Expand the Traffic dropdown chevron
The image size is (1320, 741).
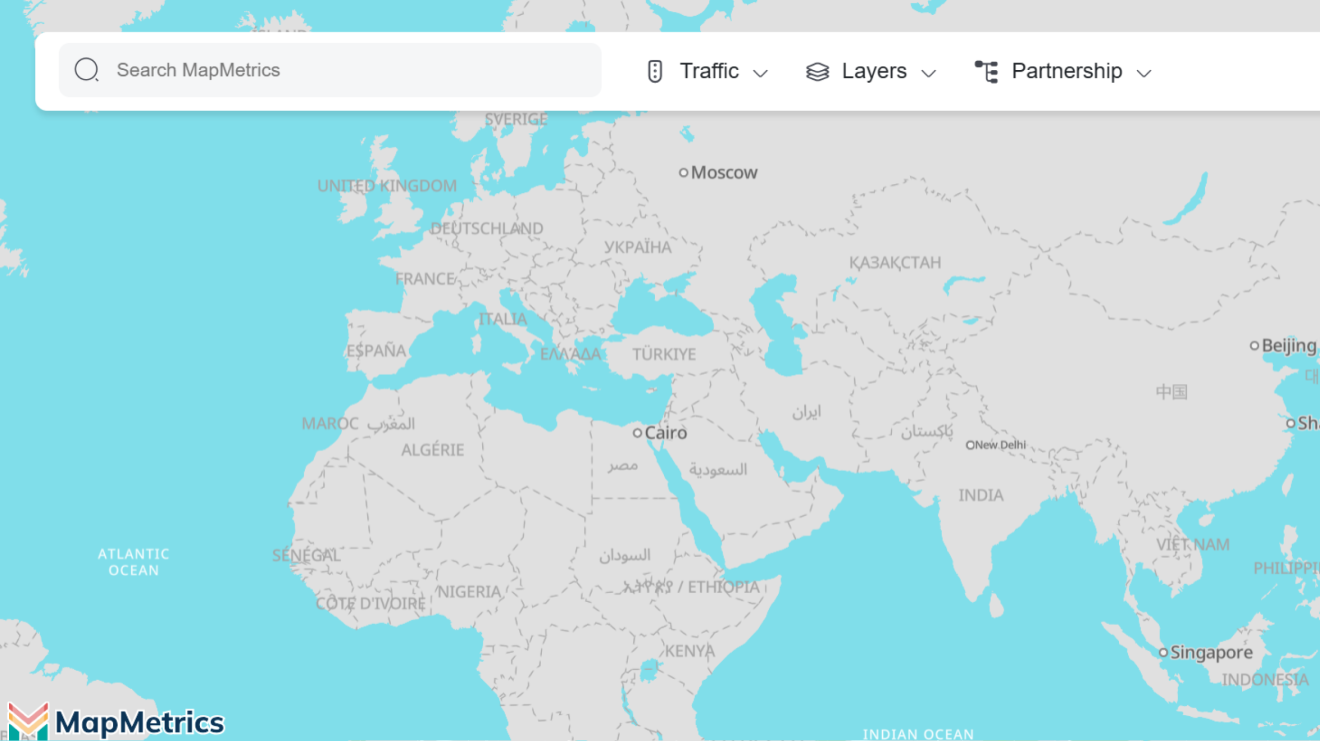point(761,72)
